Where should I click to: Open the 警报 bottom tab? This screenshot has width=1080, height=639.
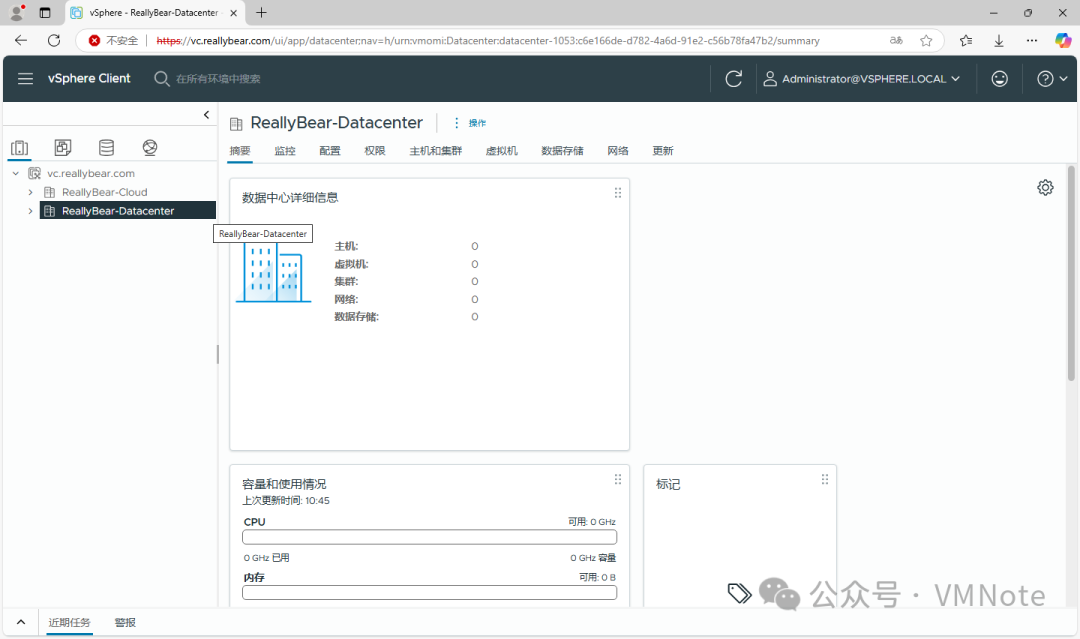[125, 622]
